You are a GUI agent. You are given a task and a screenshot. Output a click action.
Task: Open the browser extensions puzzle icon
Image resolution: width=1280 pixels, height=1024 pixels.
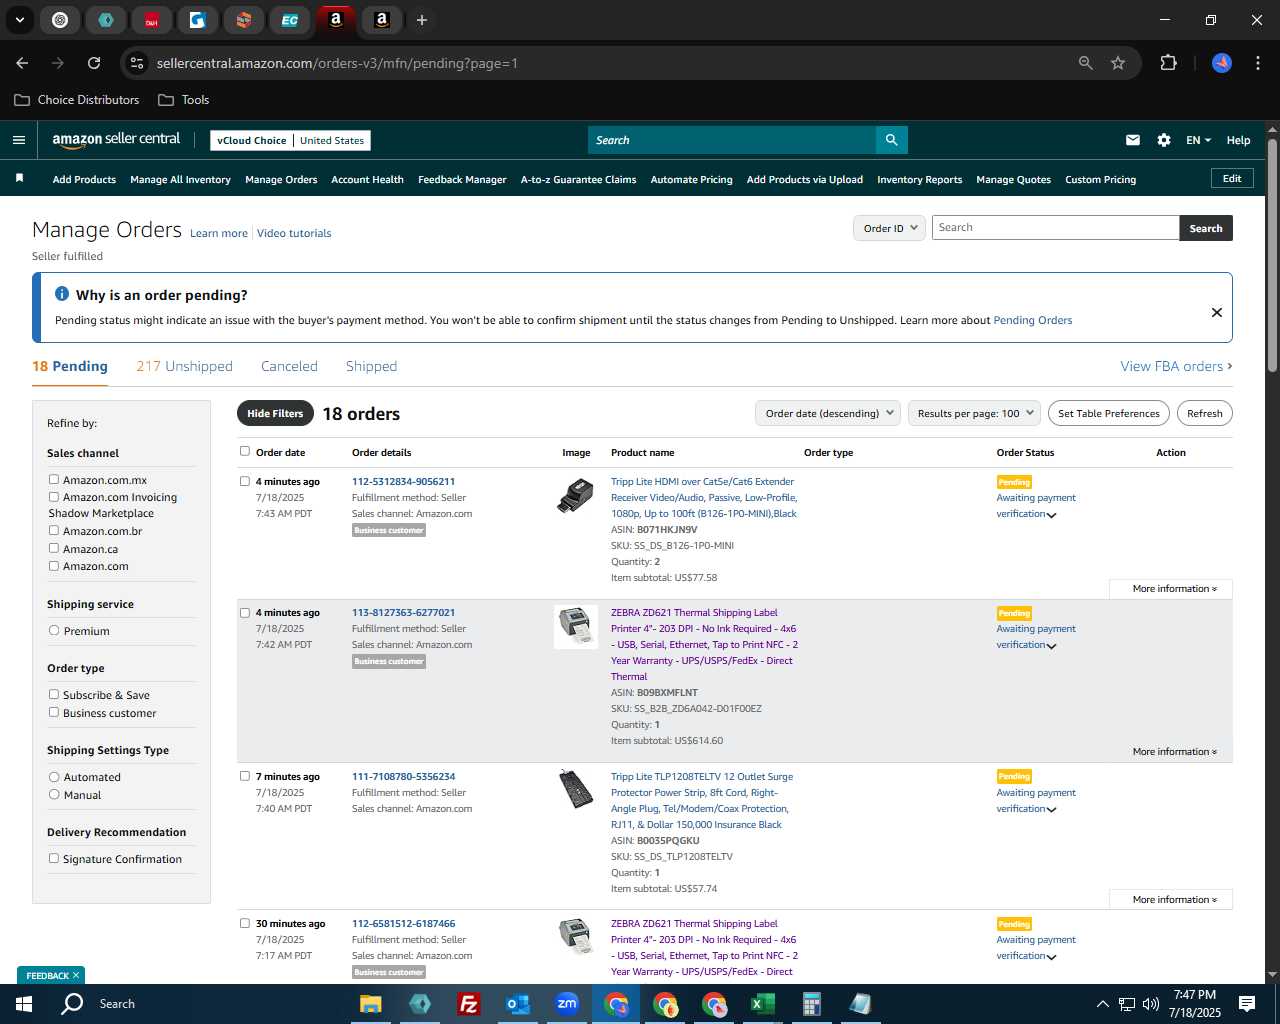click(1168, 63)
